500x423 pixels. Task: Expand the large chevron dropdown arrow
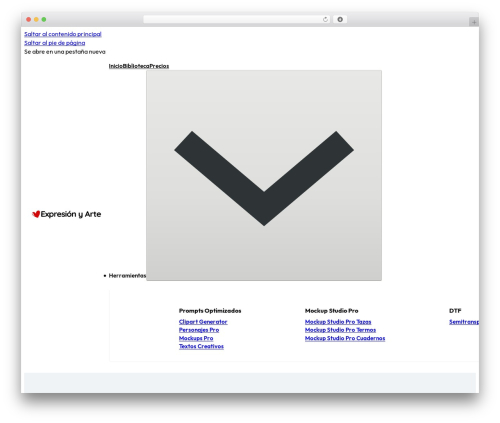[x=264, y=175]
